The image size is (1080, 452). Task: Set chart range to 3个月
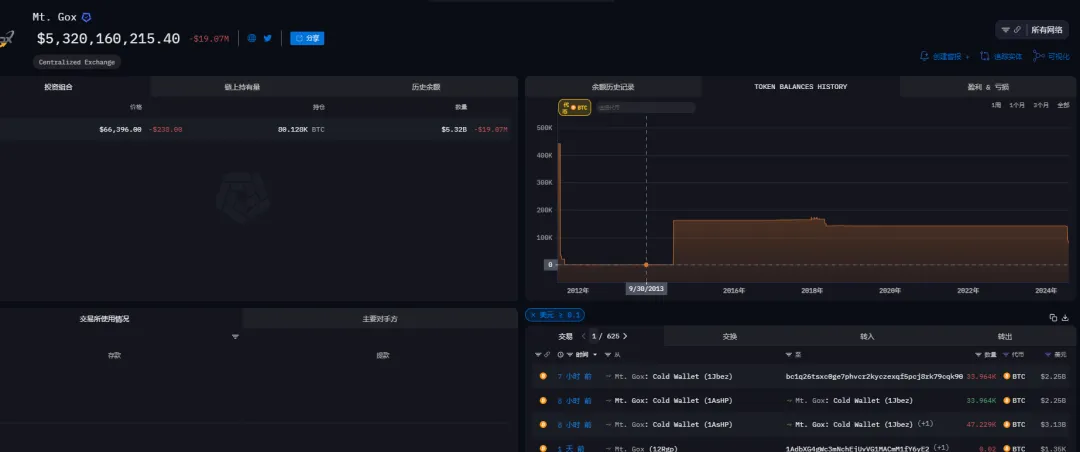(1041, 105)
